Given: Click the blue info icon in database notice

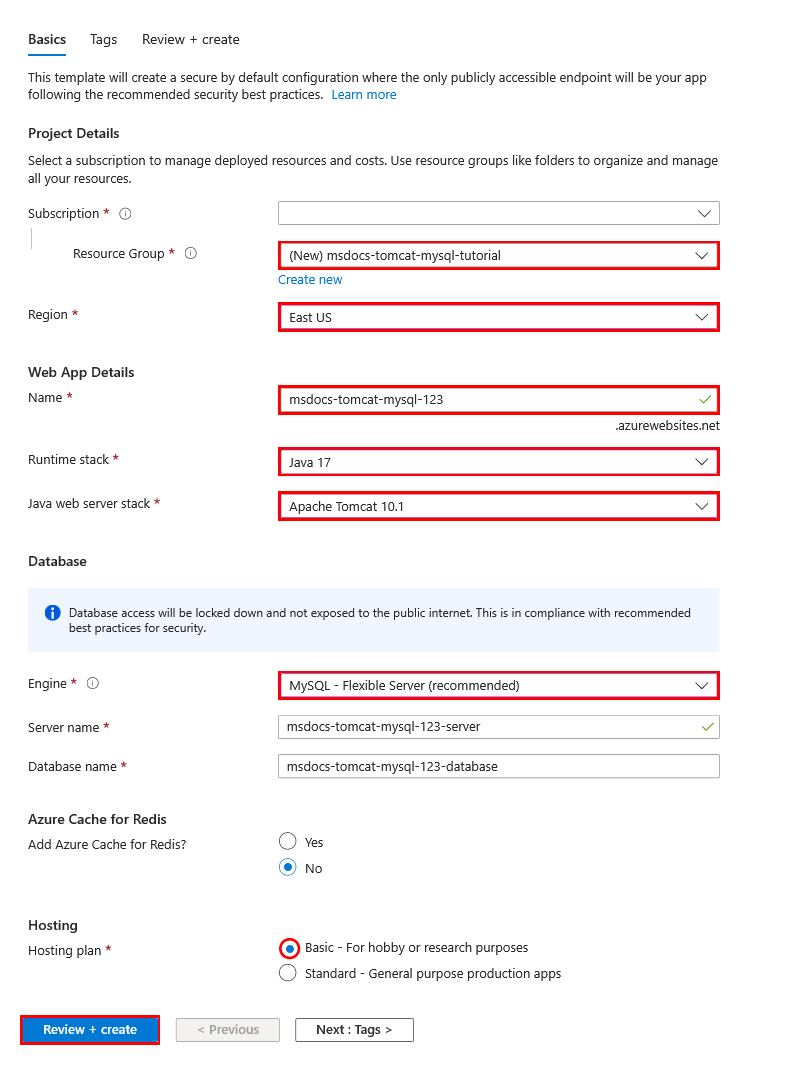Looking at the screenshot, I should tap(52, 612).
